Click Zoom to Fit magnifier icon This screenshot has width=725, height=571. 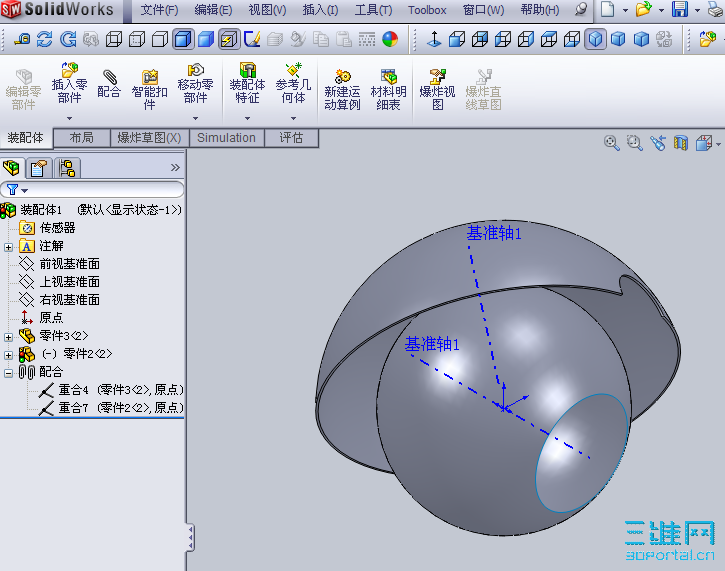[612, 143]
